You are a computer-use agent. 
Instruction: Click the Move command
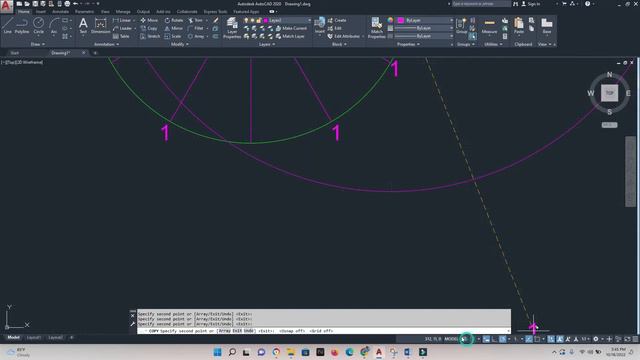(x=149, y=20)
